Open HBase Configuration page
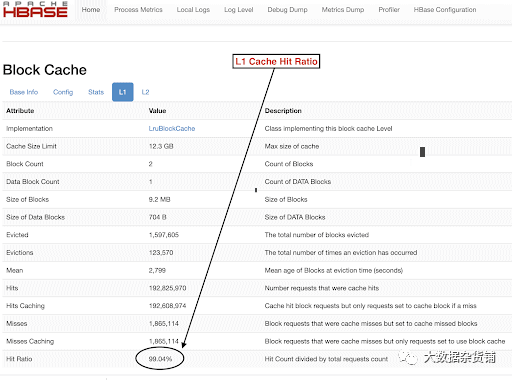 (x=445, y=10)
